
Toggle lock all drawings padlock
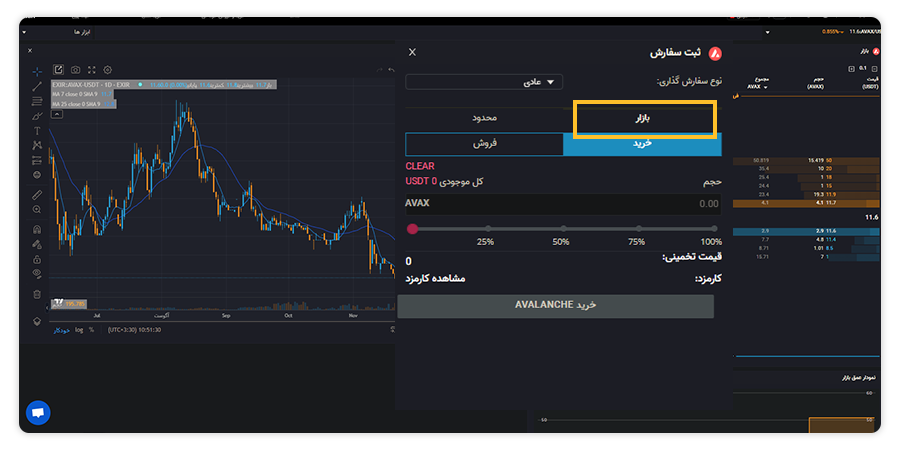click(x=37, y=259)
